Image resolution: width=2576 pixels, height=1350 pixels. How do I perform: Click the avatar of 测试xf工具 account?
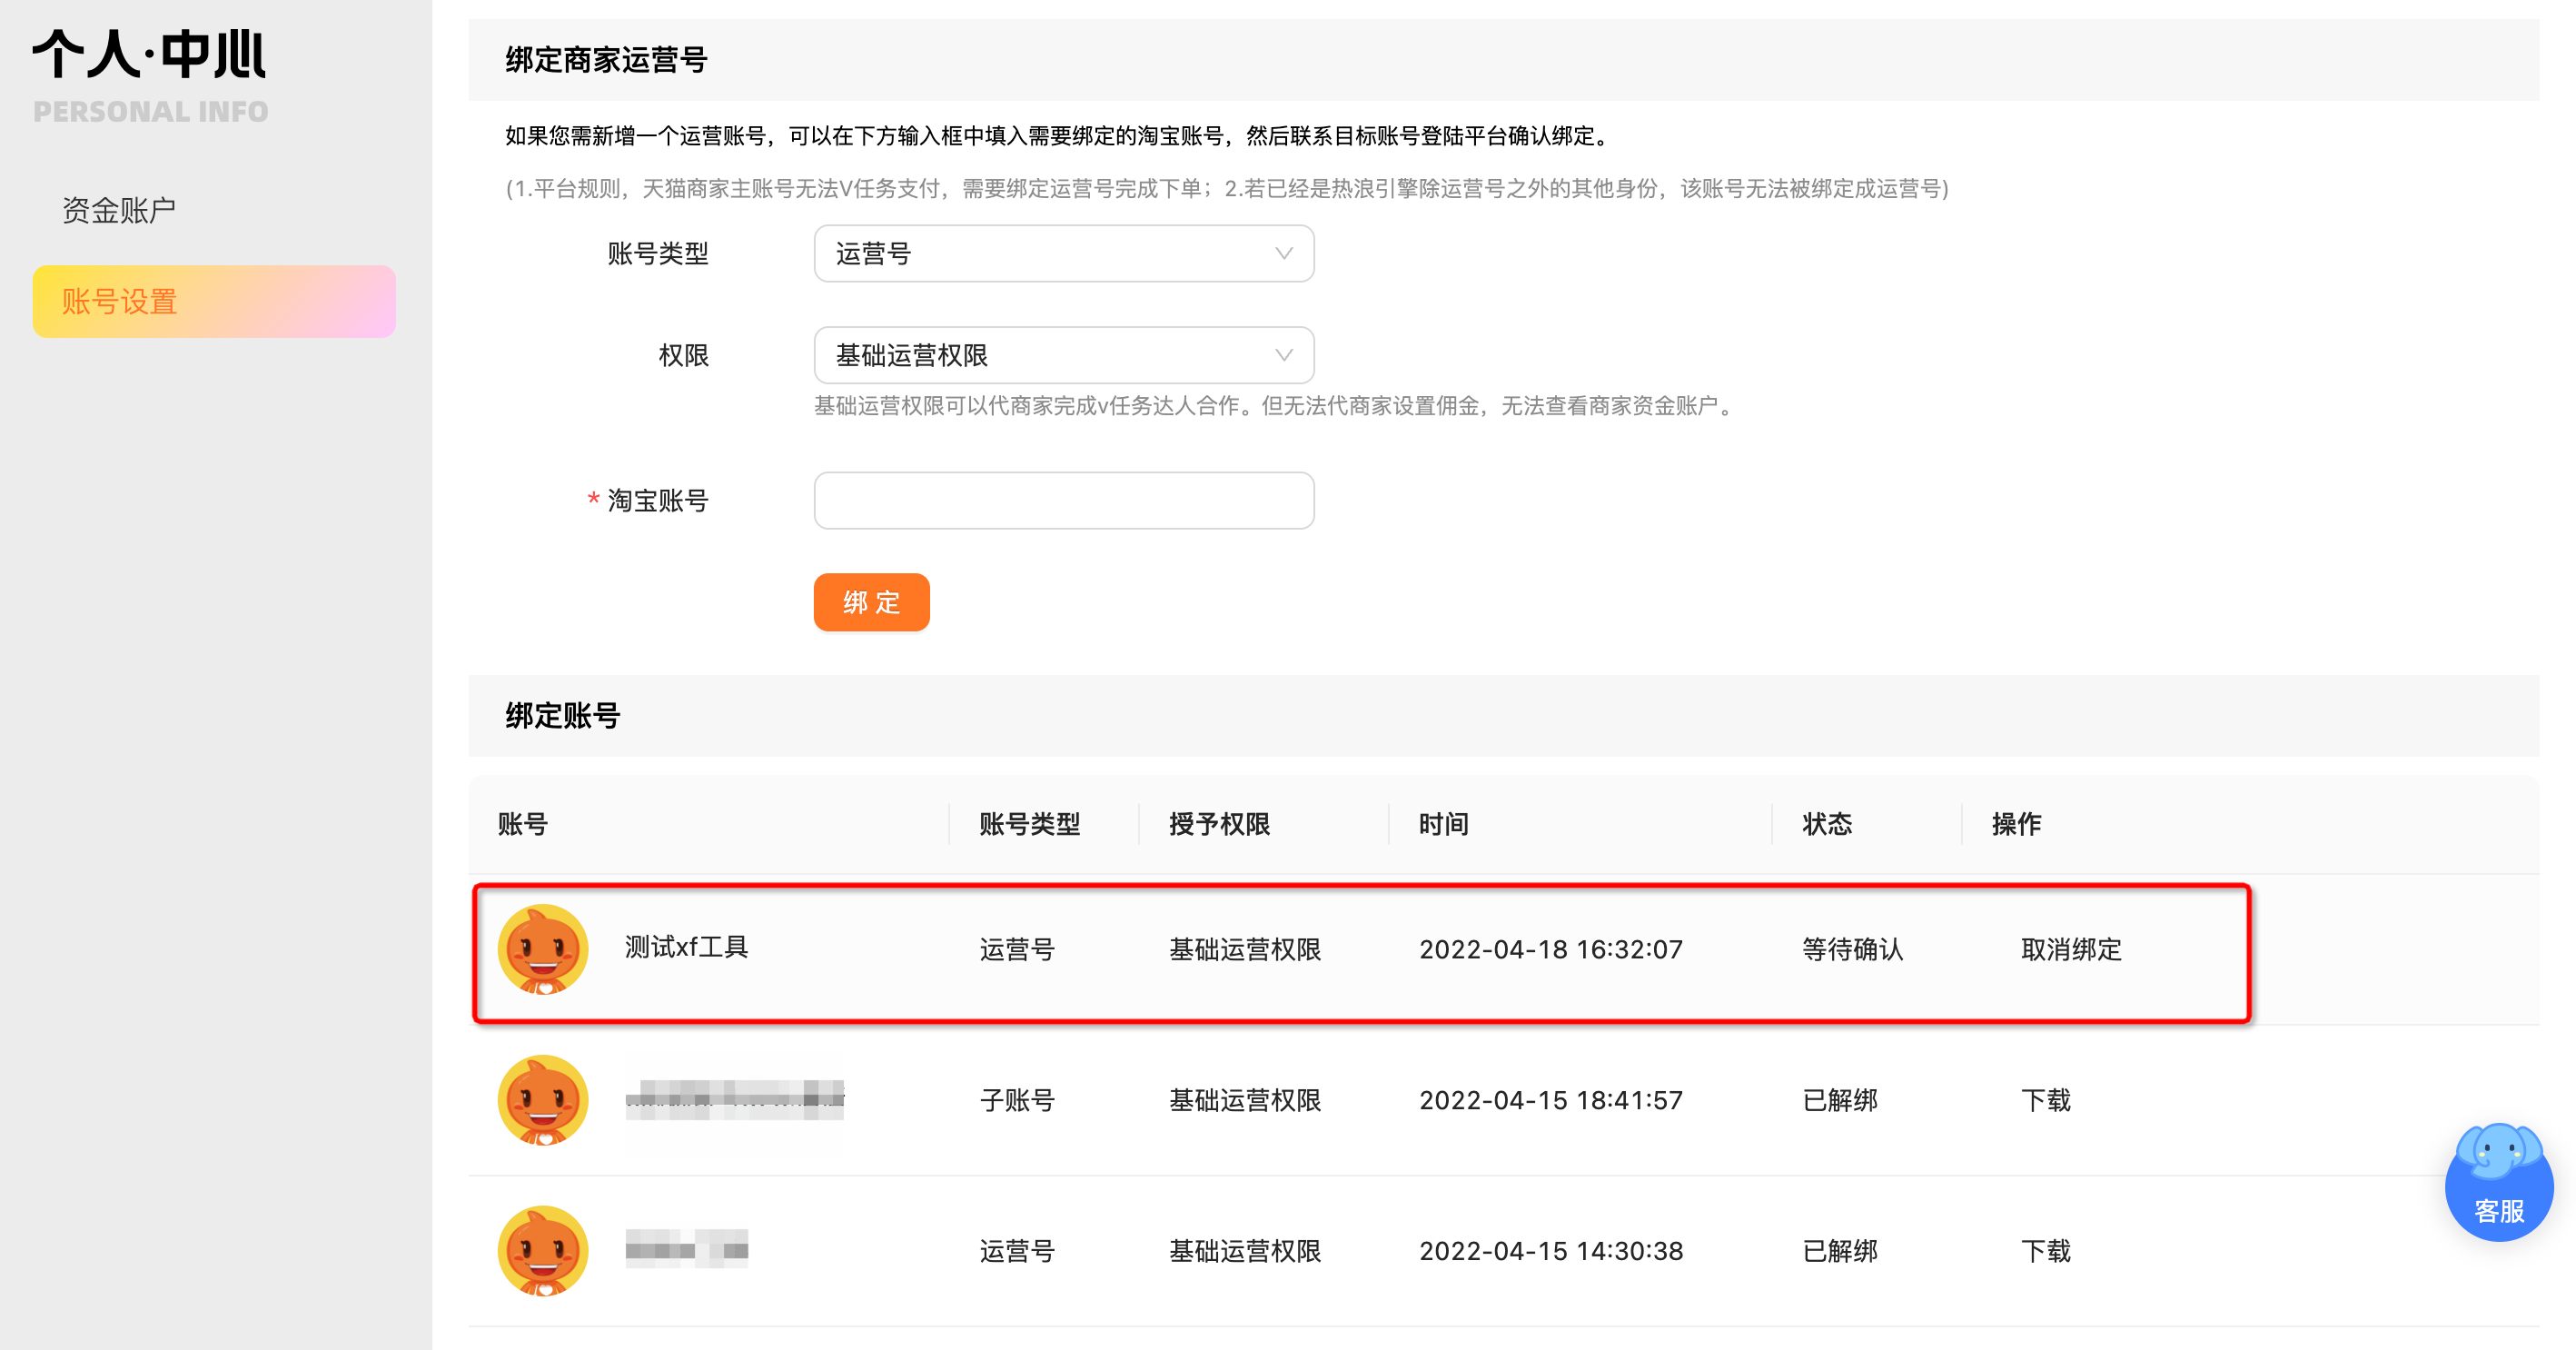tap(543, 949)
